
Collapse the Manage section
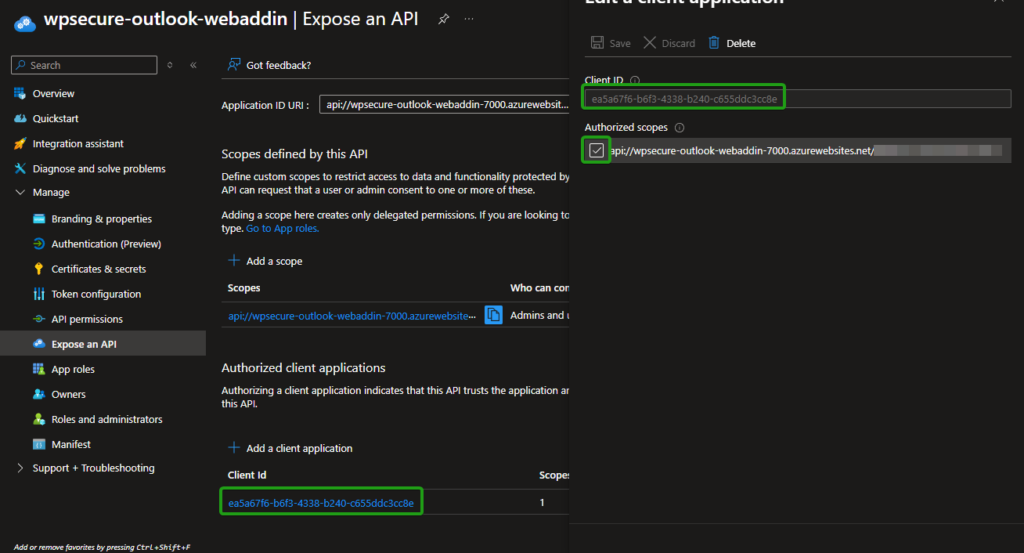pos(20,192)
